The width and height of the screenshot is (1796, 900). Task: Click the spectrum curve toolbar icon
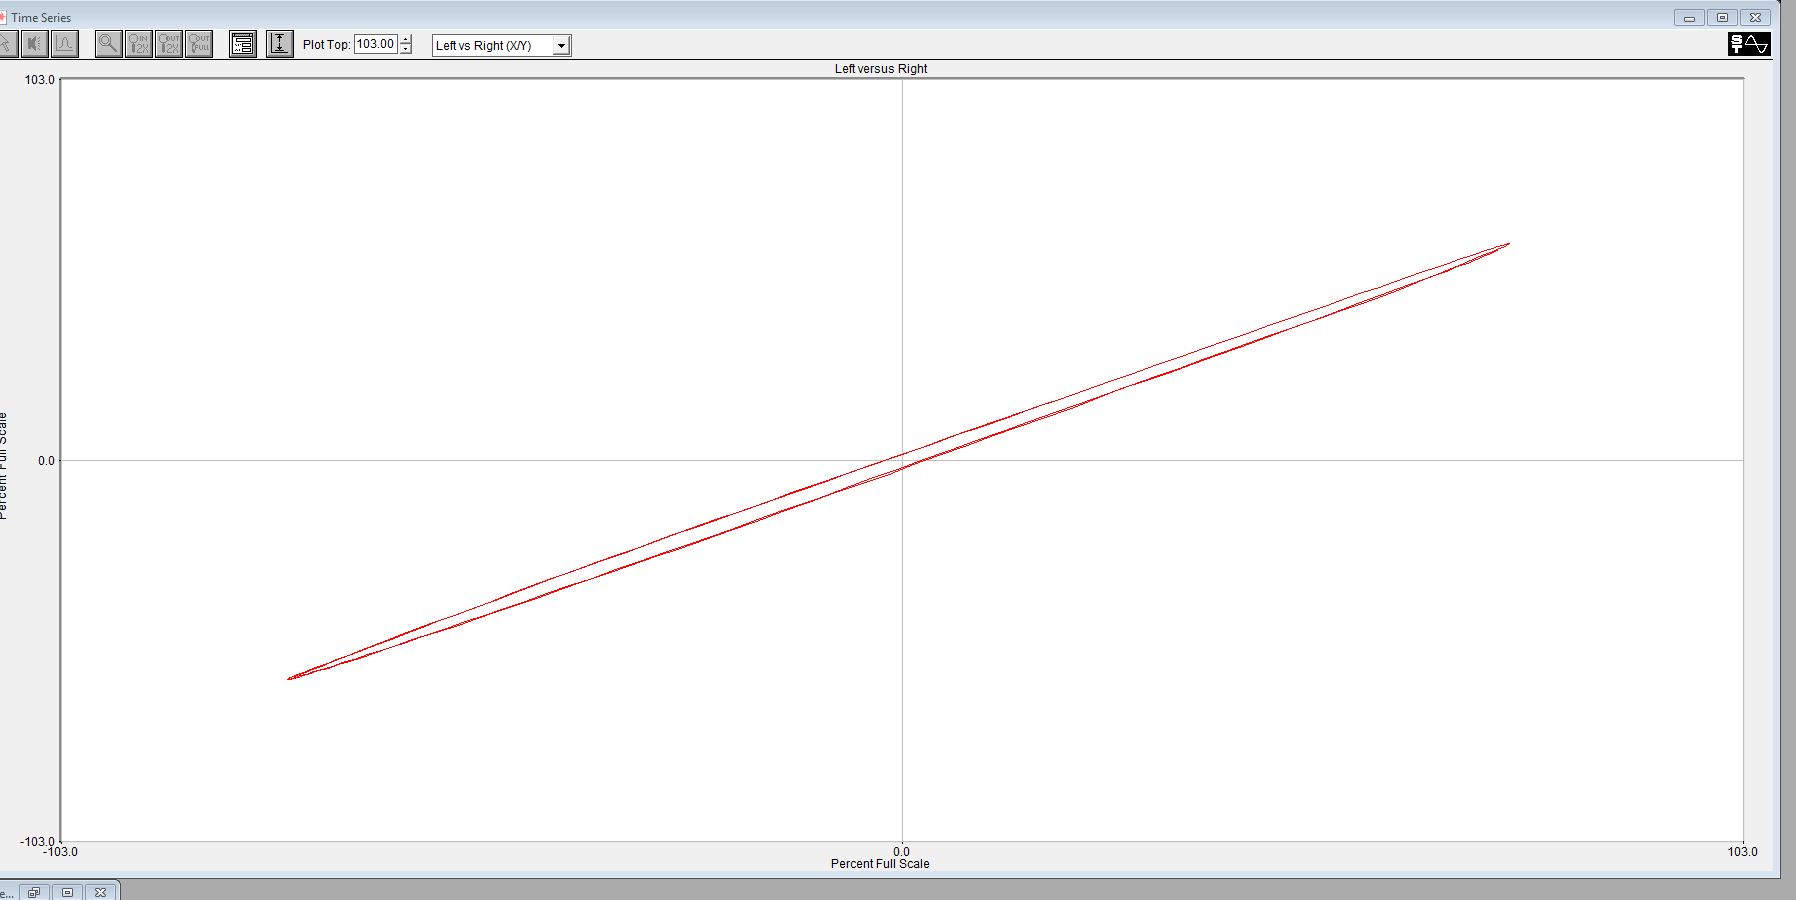tap(65, 44)
